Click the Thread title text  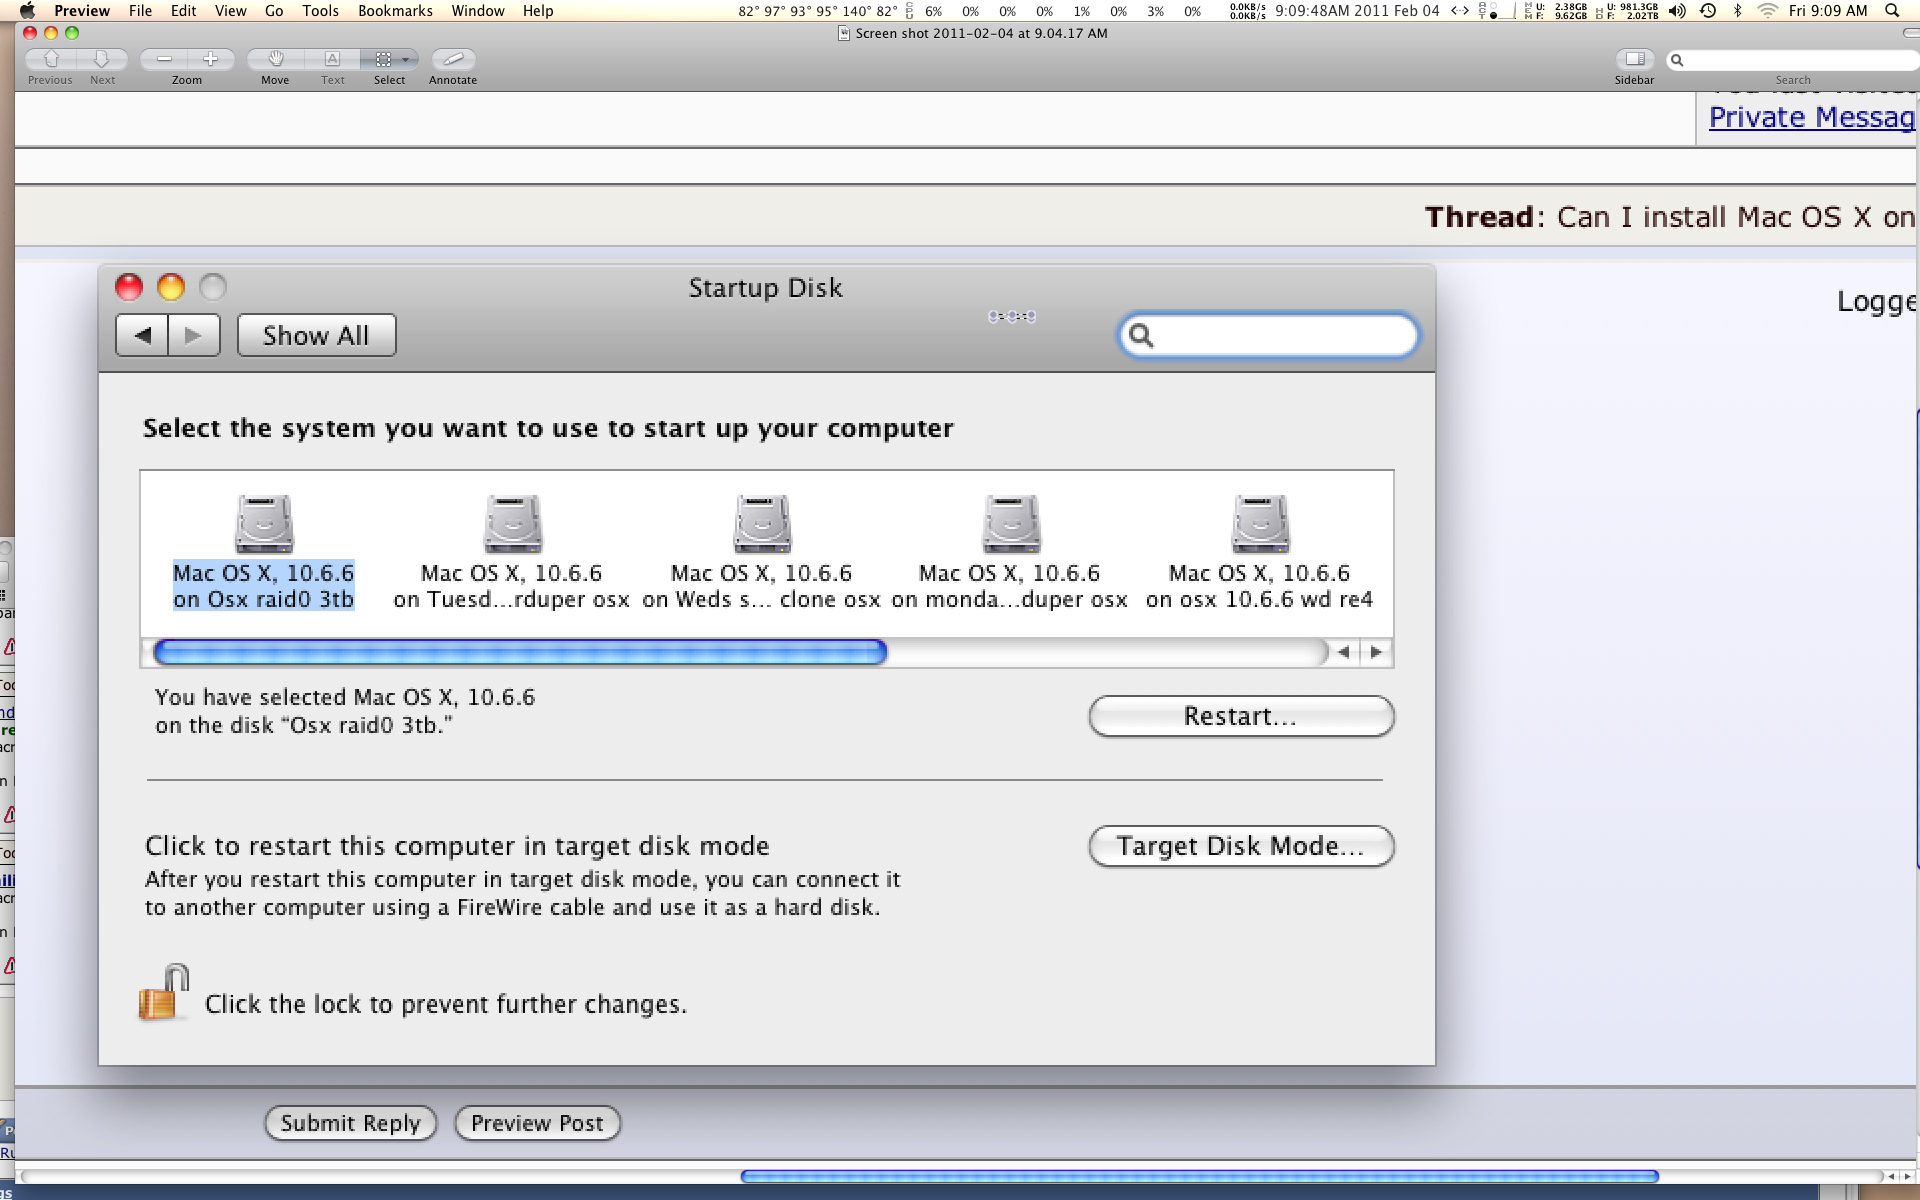tap(1670, 217)
